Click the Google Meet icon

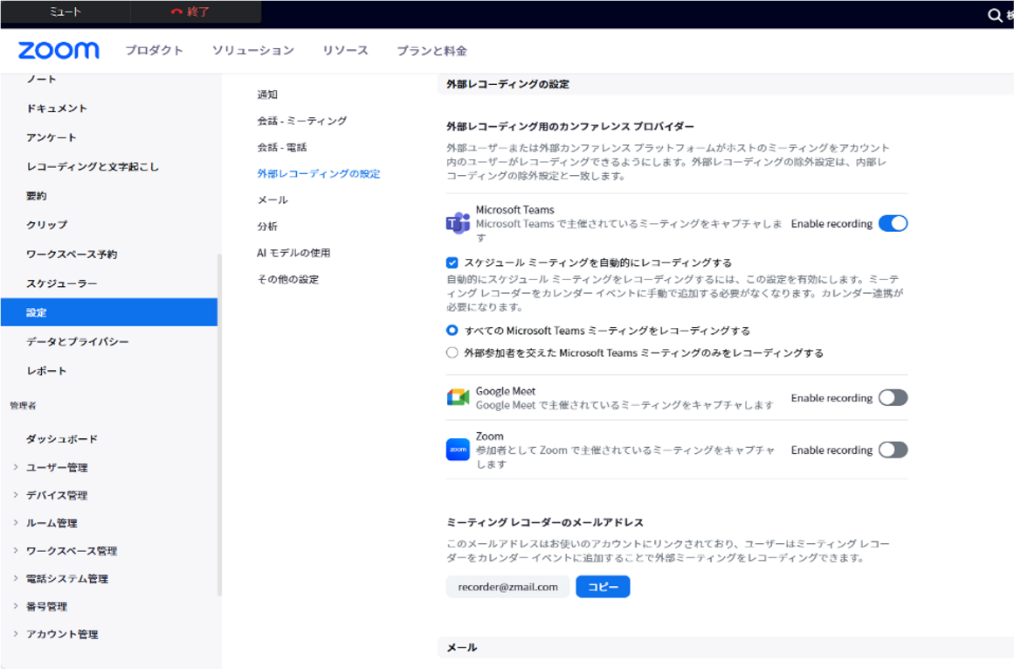[458, 397]
